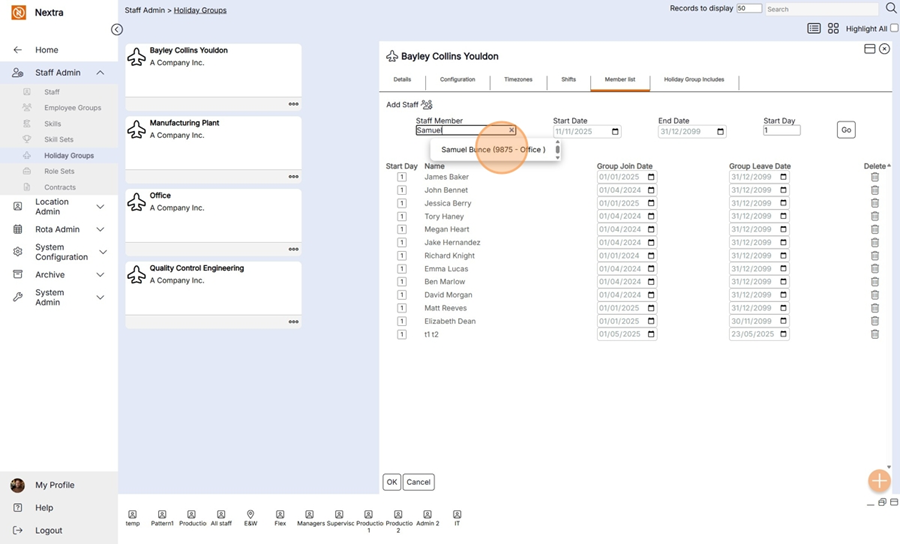
Task: Delete Megan Heart with trash icon
Action: (874, 229)
